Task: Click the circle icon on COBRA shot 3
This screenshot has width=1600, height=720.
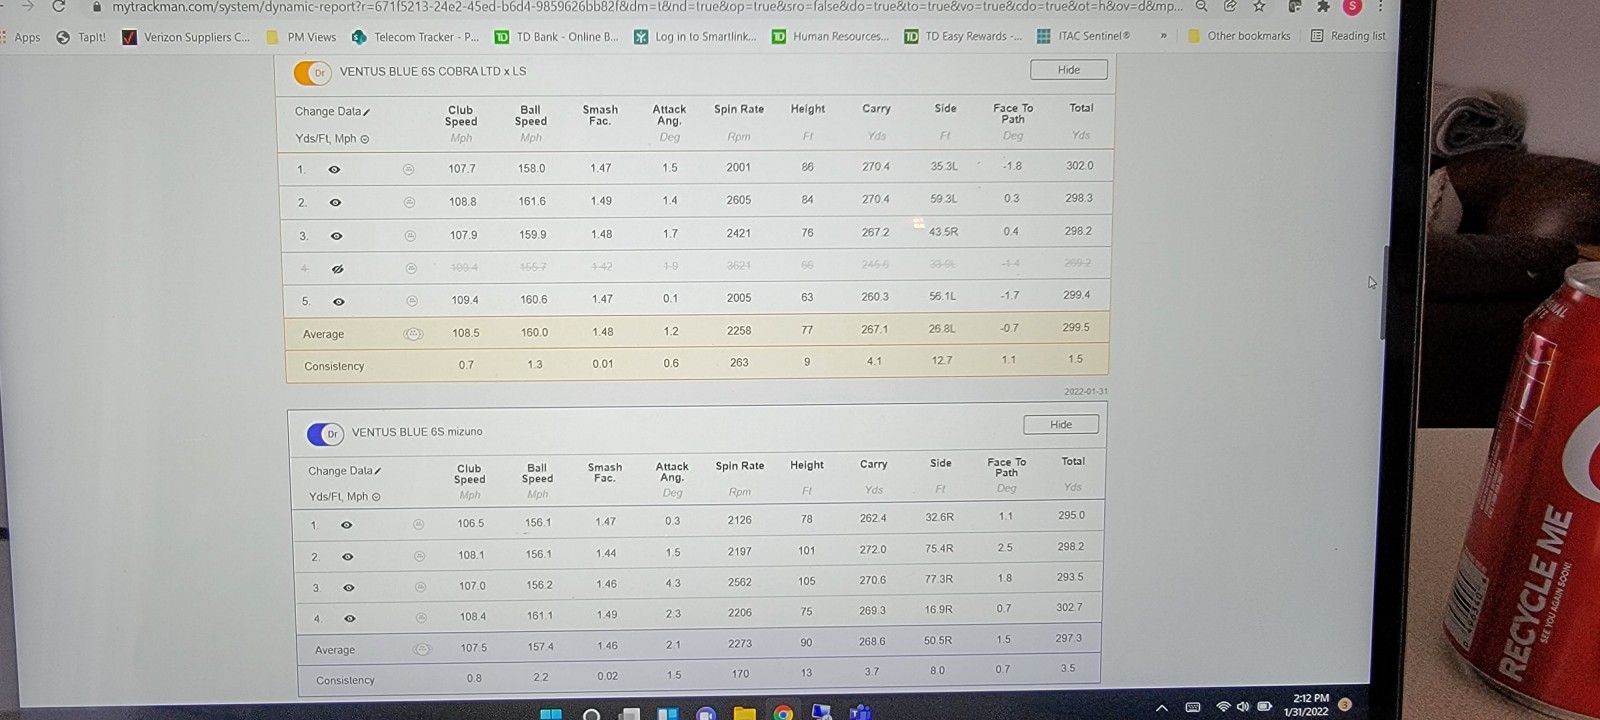Action: point(410,237)
